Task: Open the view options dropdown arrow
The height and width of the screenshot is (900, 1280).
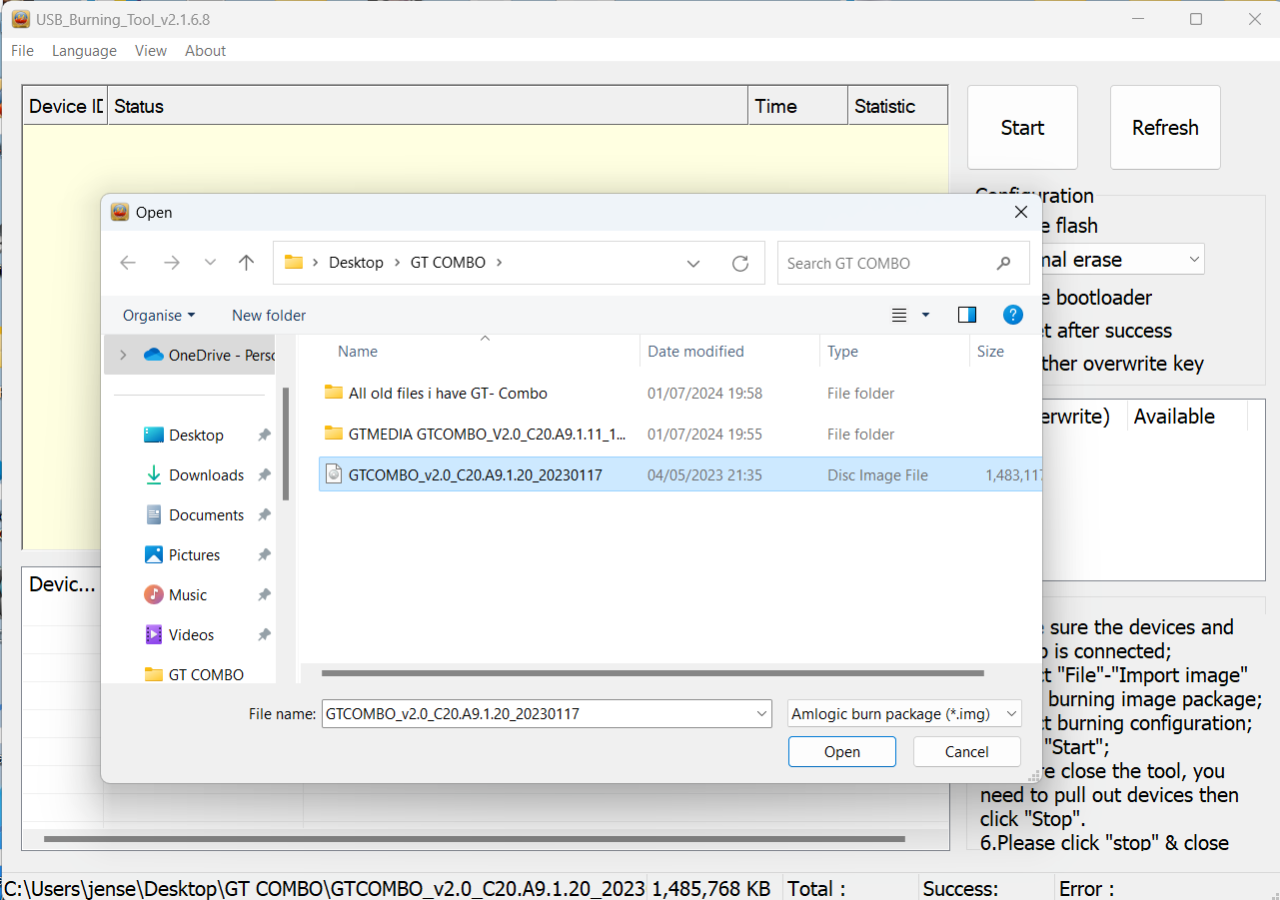Action: coord(926,315)
